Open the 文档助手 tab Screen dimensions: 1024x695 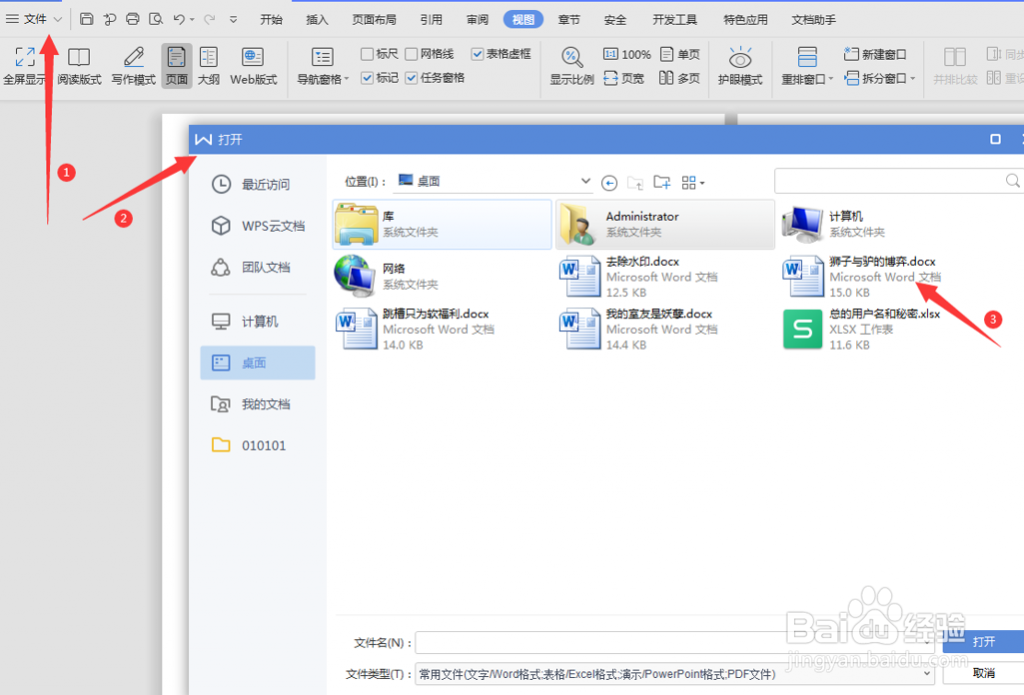813,20
